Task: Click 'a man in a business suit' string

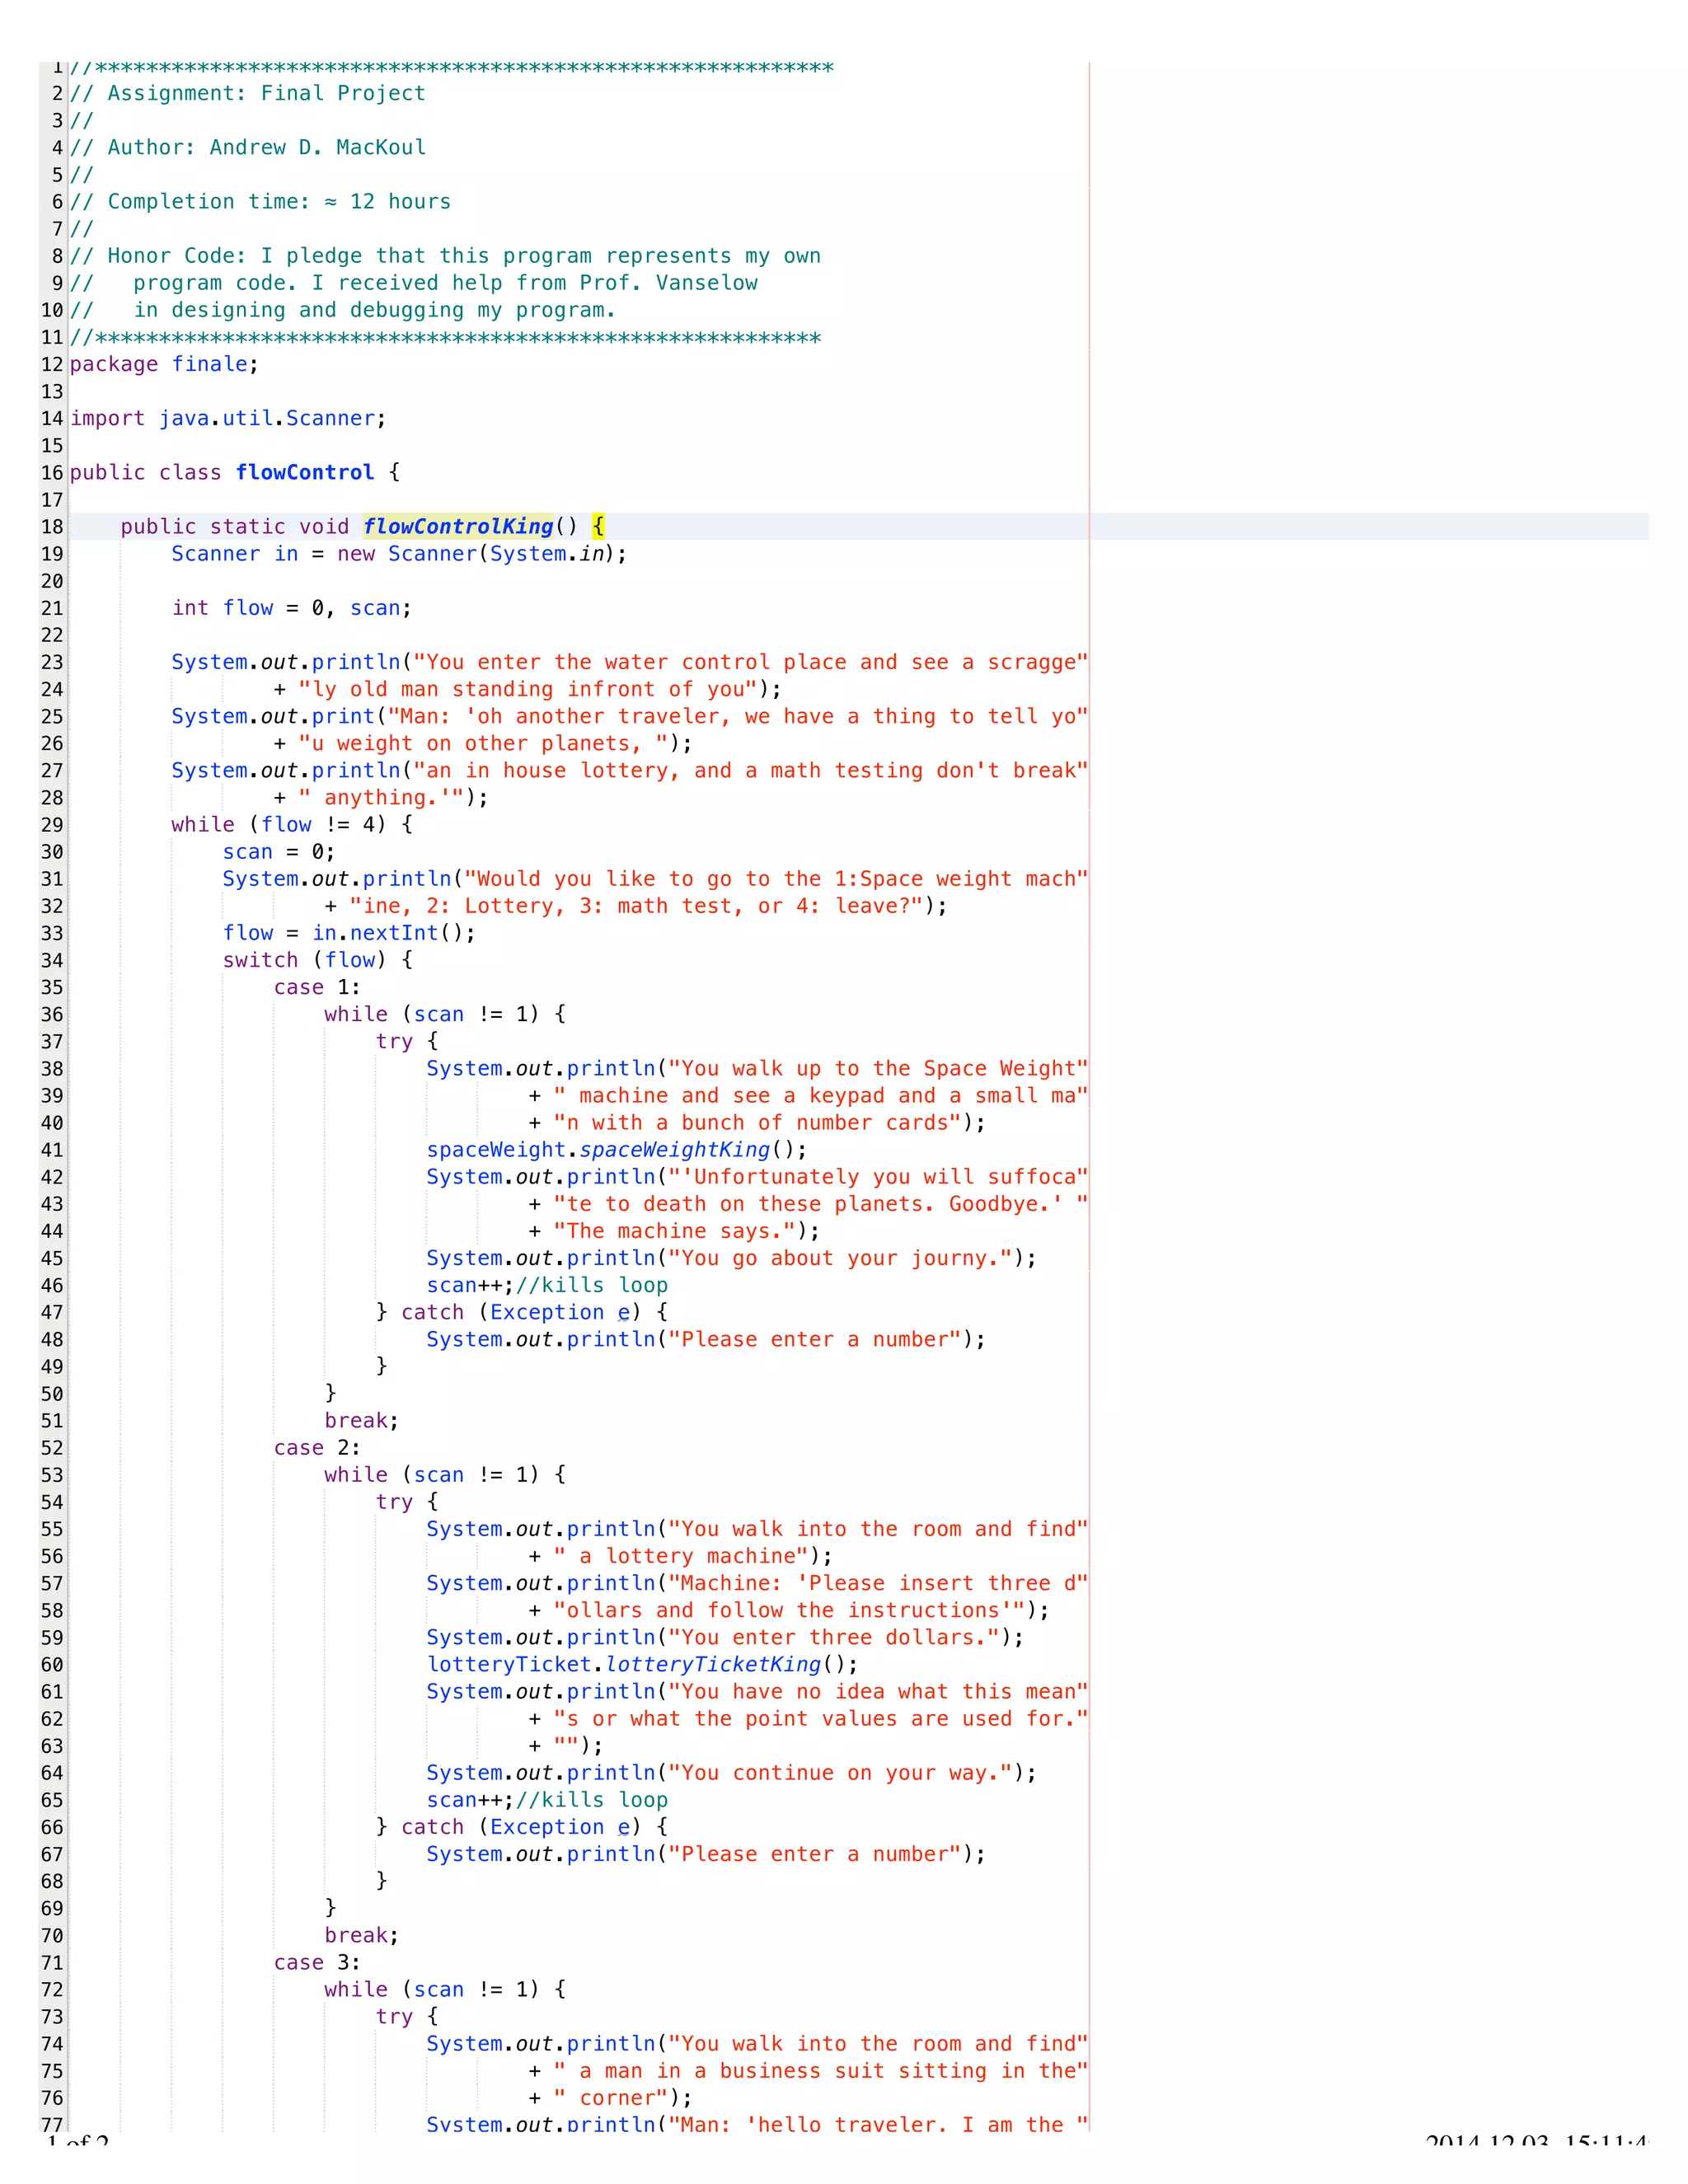Action: pyautogui.click(x=820, y=2071)
